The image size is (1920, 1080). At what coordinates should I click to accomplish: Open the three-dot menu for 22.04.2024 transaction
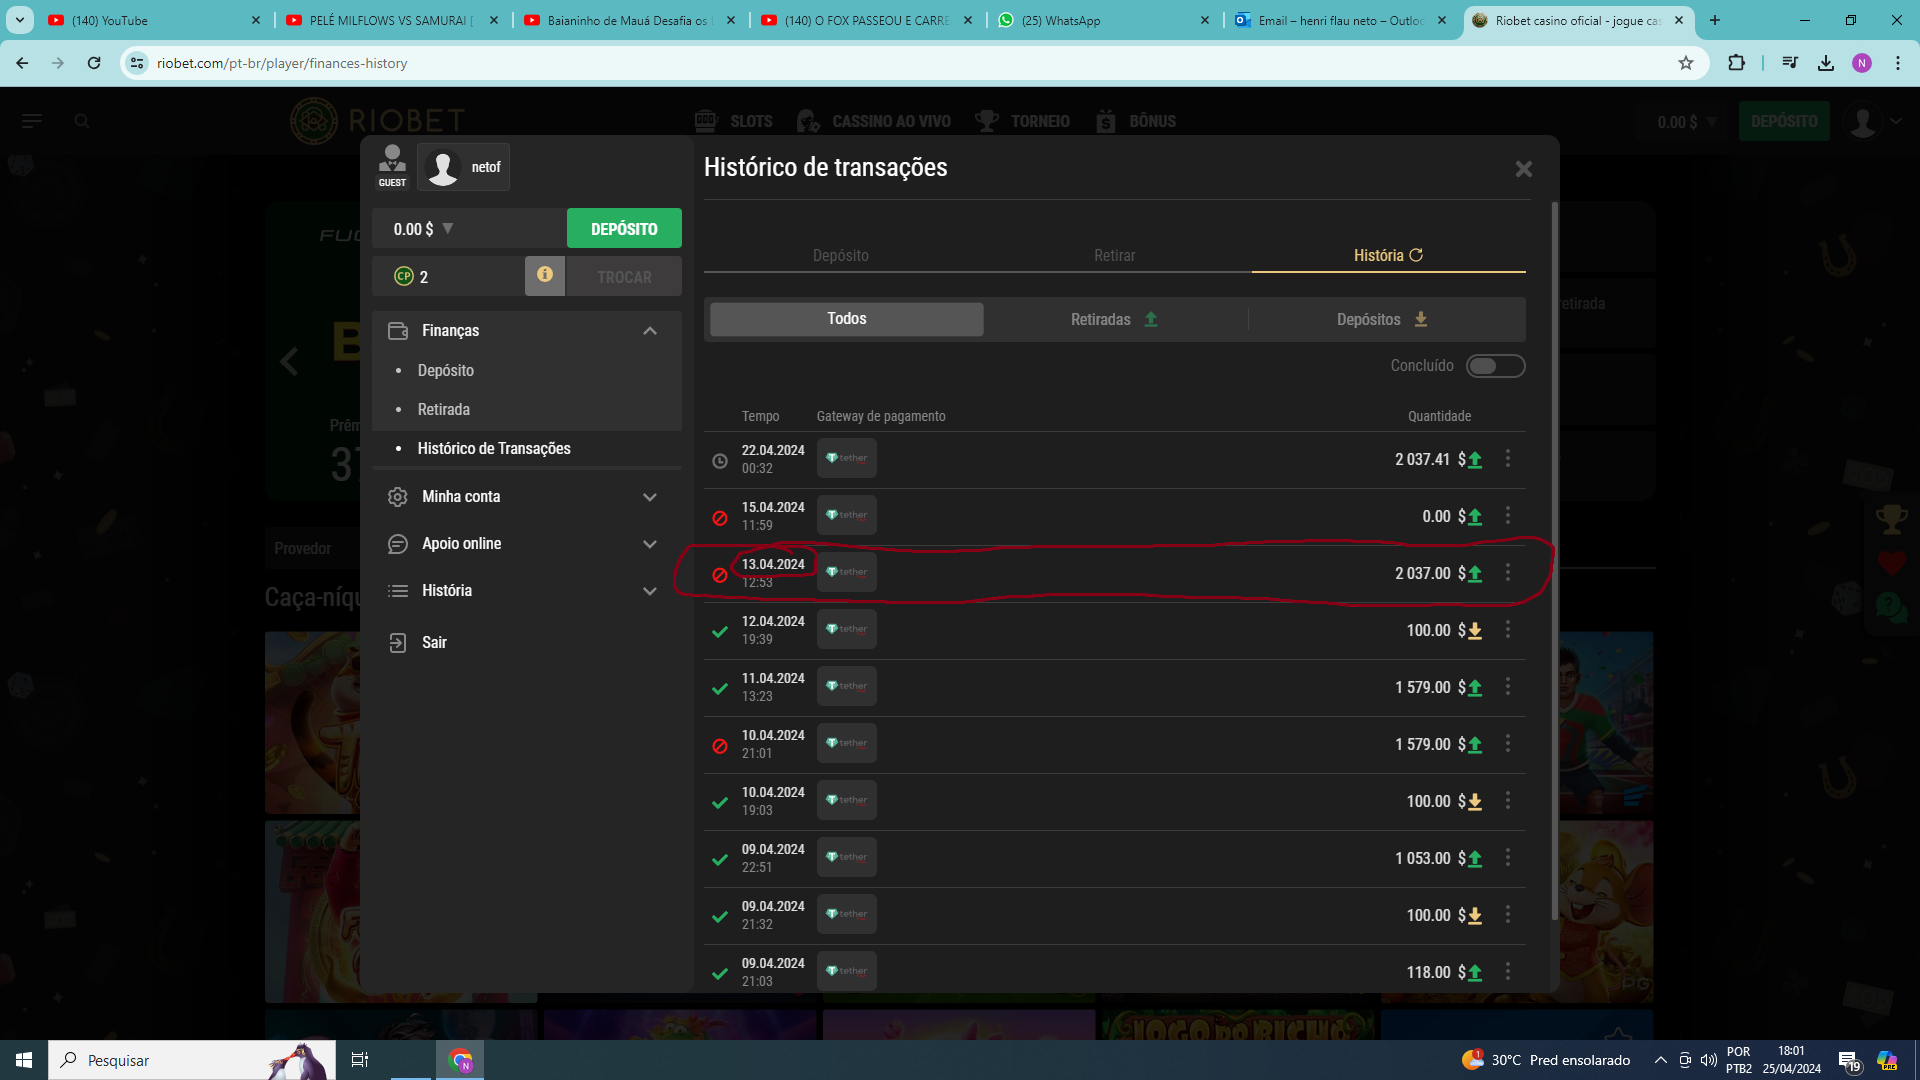(x=1508, y=459)
